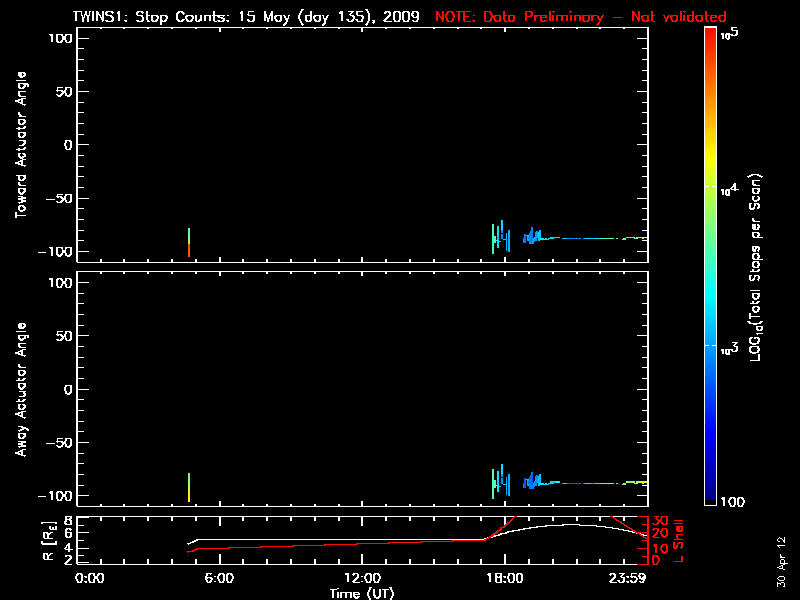800x600 pixels.
Task: Click the 100 label at colorbar bottom
Action: click(x=731, y=500)
